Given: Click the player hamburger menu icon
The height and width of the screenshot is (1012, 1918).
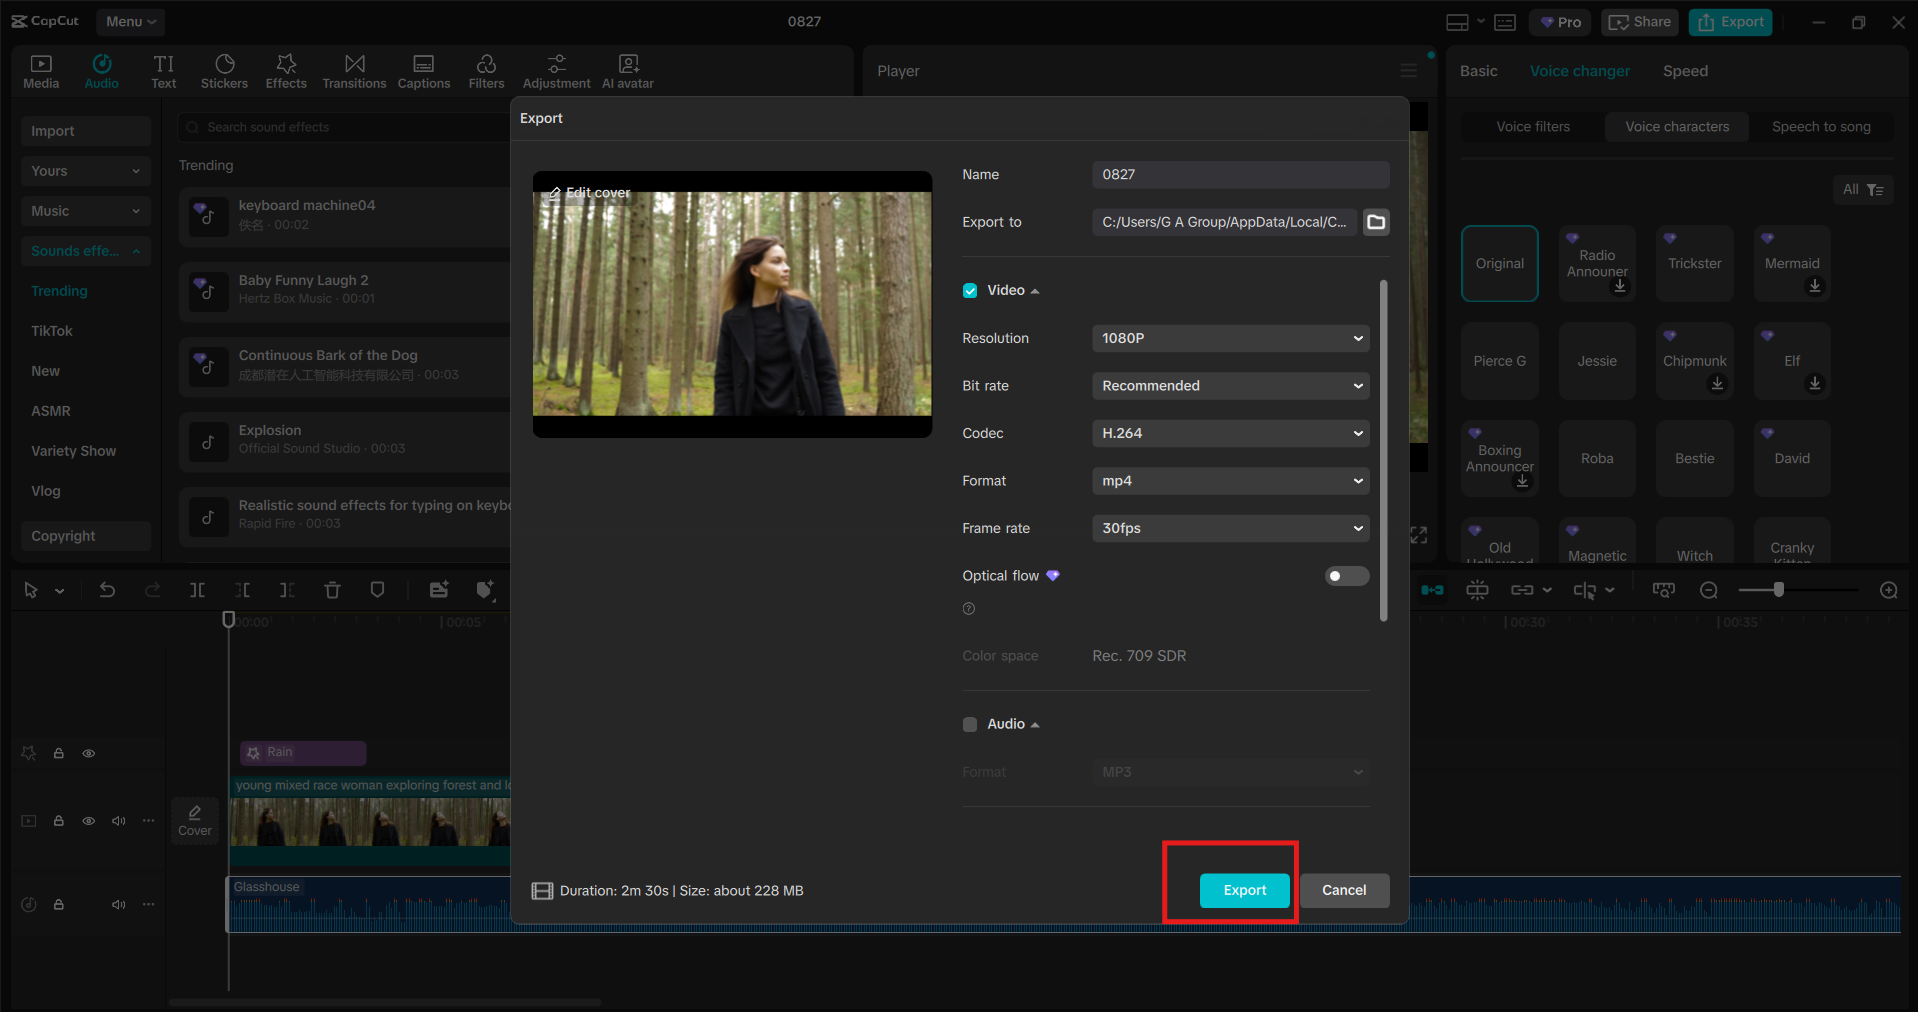Looking at the screenshot, I should tap(1408, 71).
